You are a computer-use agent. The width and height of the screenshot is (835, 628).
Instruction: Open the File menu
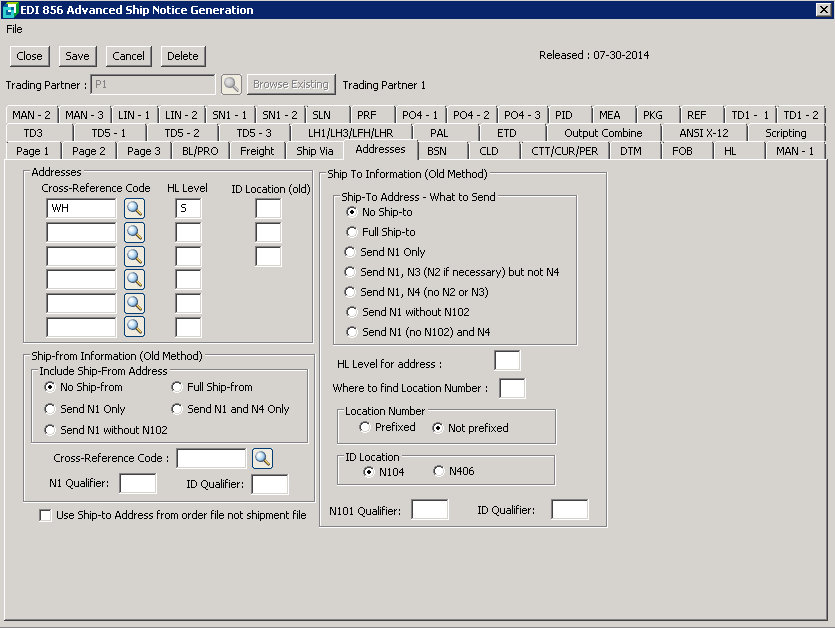point(14,29)
